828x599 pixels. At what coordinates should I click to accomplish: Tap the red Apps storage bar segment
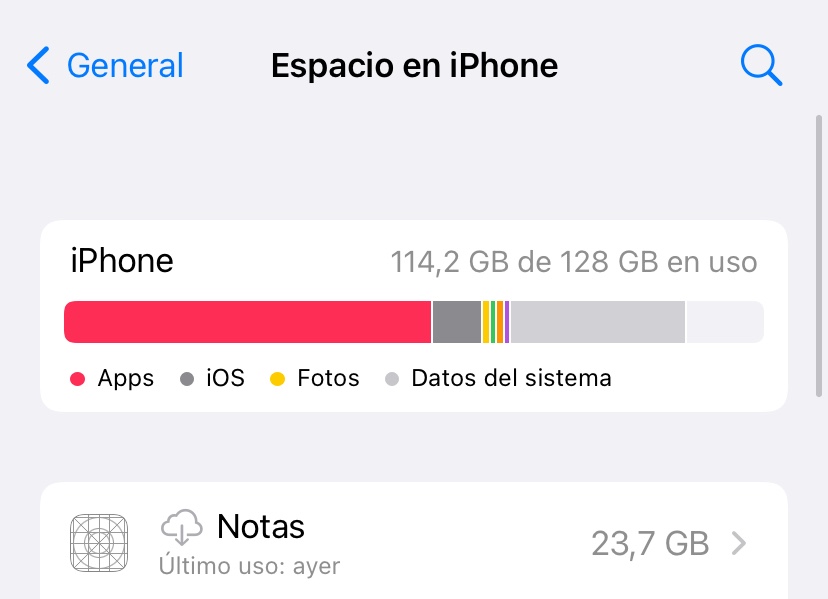pos(247,322)
